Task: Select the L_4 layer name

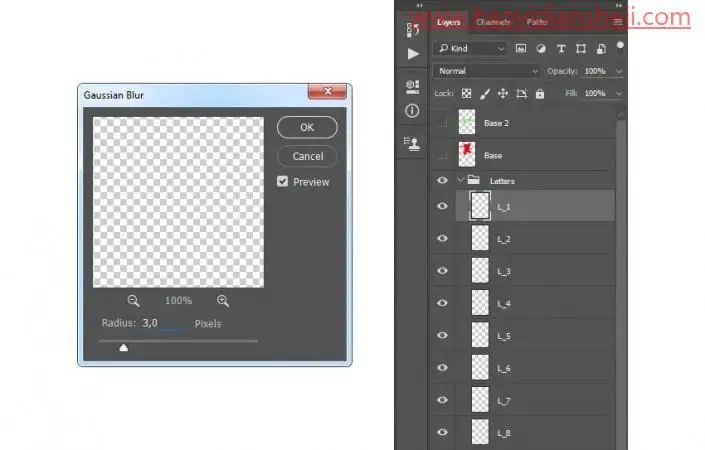Action: pos(504,304)
